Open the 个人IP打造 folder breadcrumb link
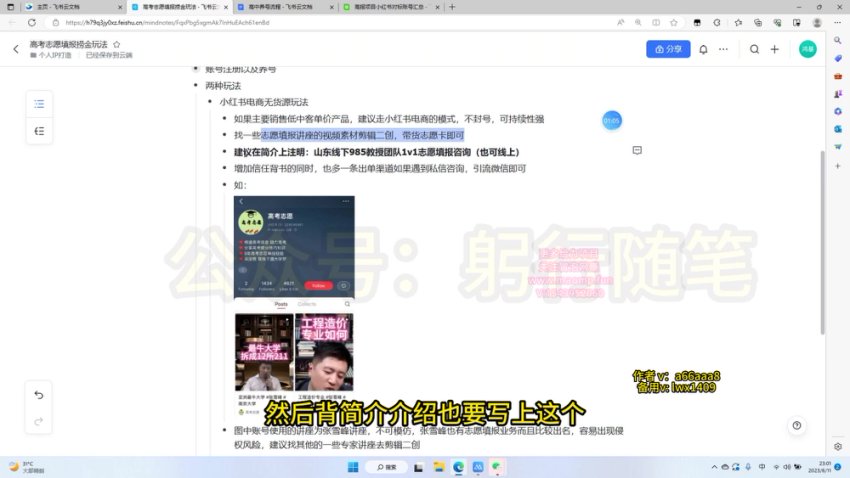The image size is (850, 478). 54,56
